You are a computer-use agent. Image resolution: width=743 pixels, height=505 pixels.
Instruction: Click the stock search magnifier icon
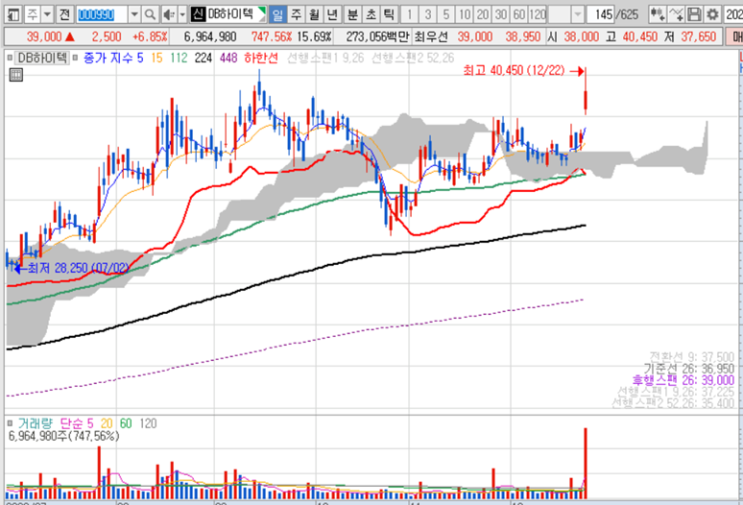[x=150, y=15]
